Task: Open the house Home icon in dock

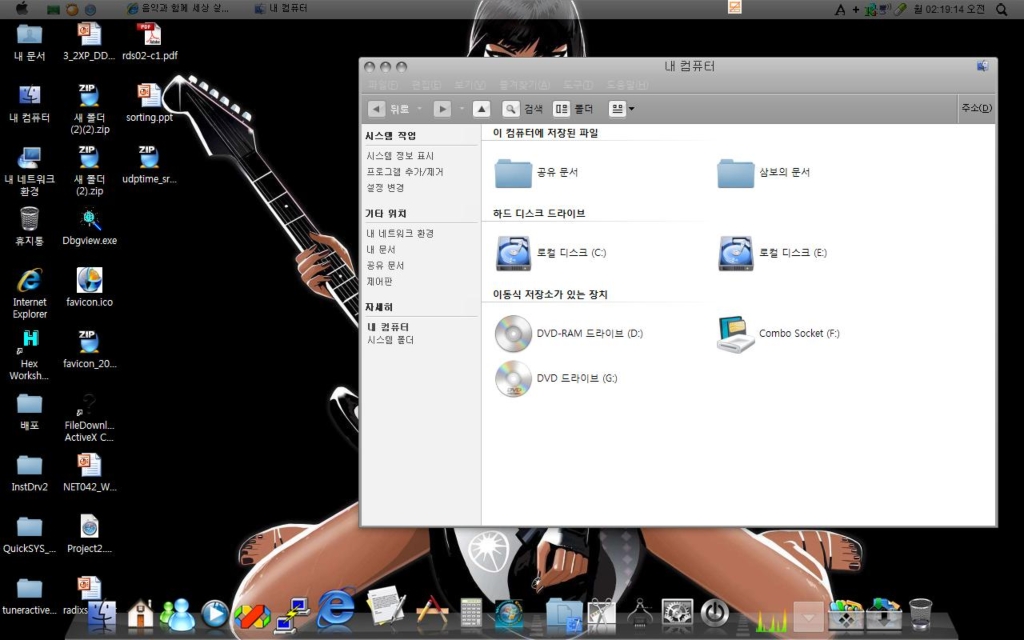Action: click(140, 615)
